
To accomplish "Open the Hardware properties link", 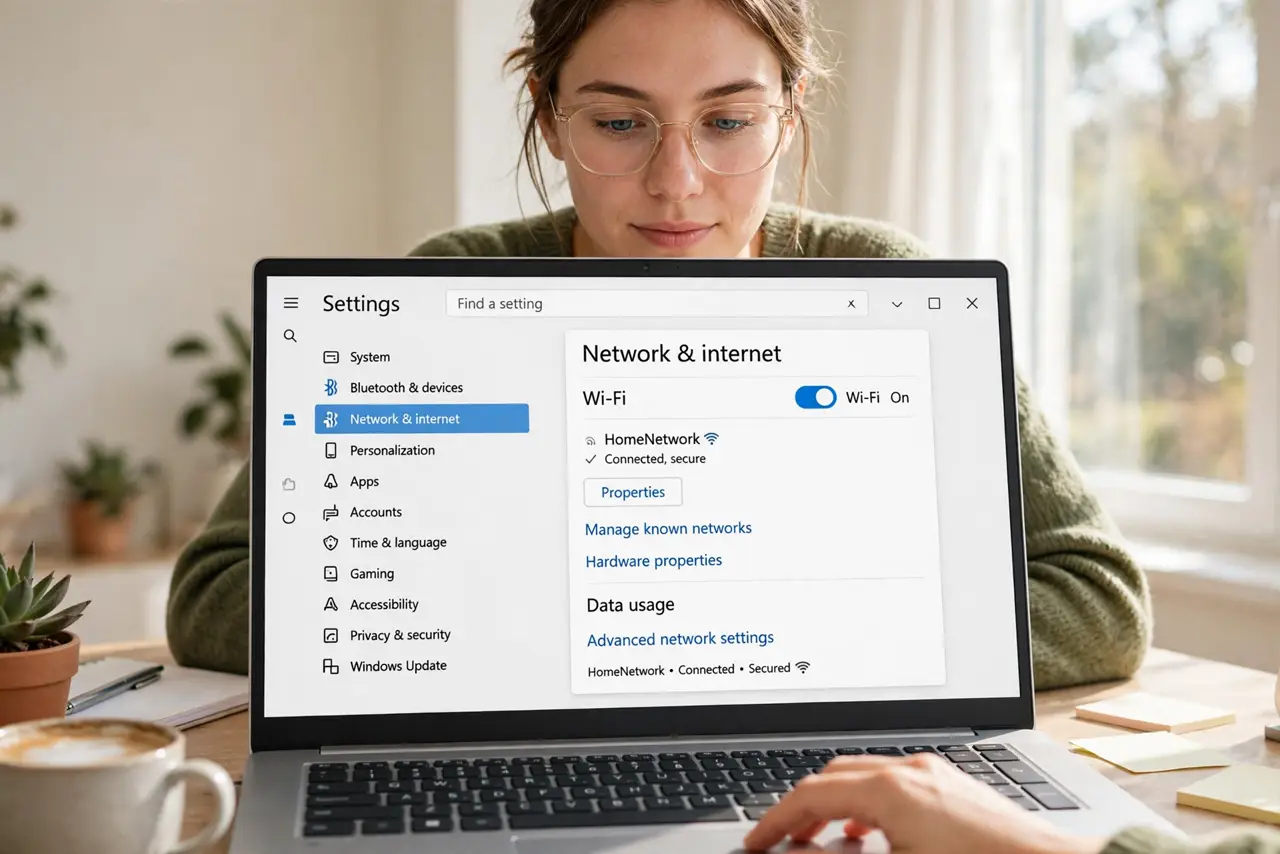I will pyautogui.click(x=654, y=561).
